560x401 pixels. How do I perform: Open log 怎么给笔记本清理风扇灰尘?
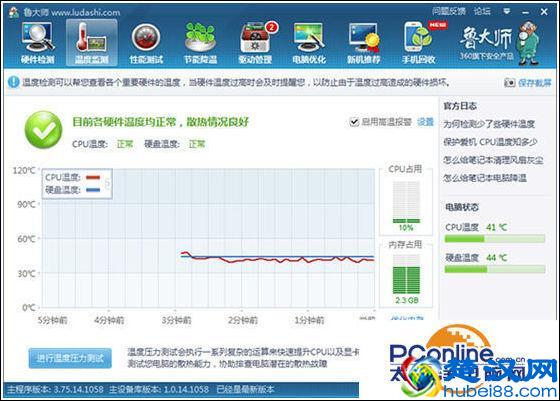(493, 160)
